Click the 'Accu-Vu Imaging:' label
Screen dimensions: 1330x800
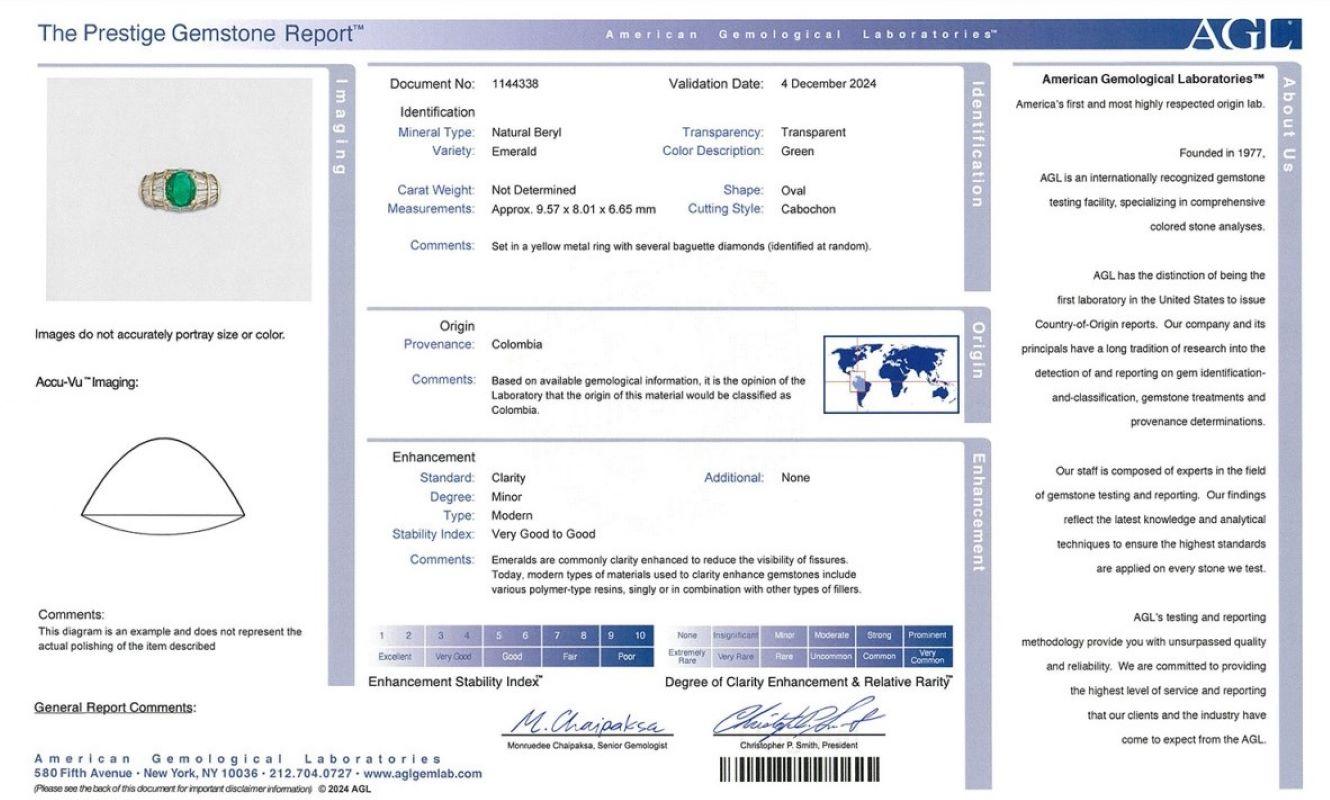point(87,382)
